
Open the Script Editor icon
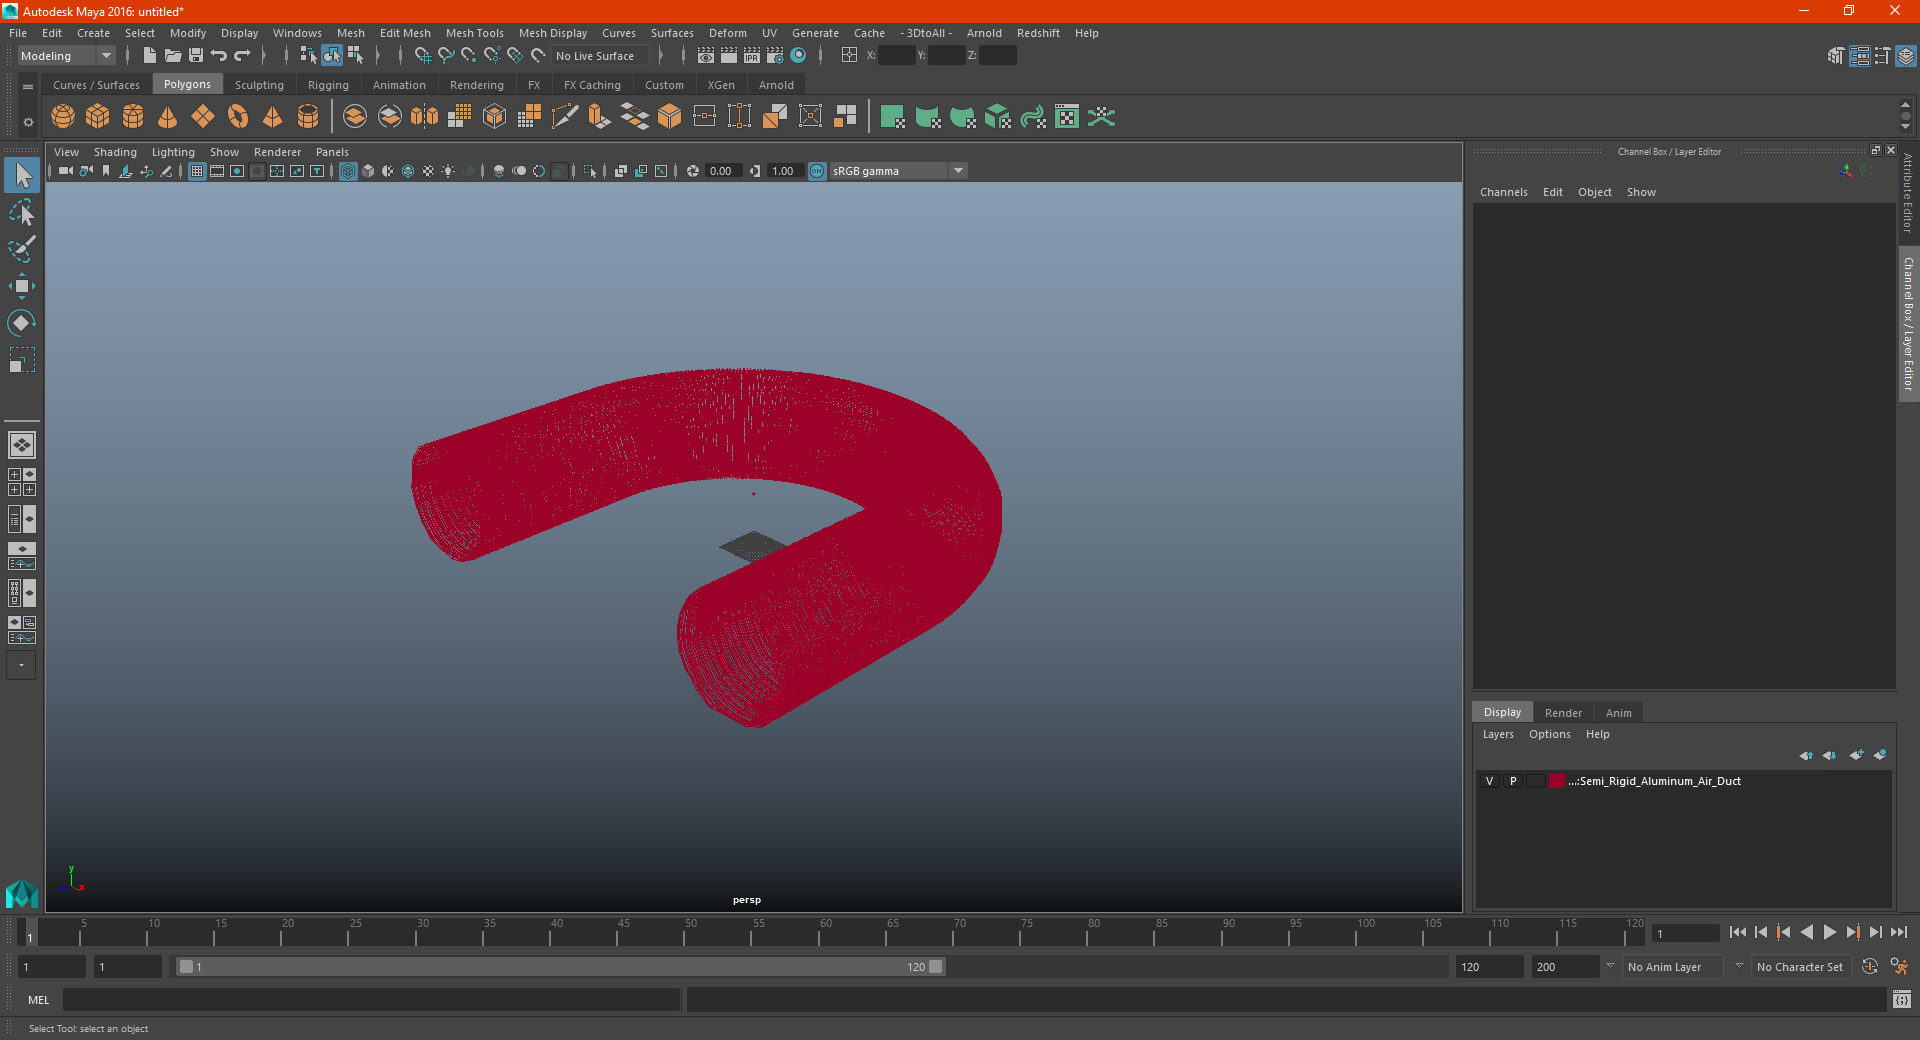point(1901,999)
